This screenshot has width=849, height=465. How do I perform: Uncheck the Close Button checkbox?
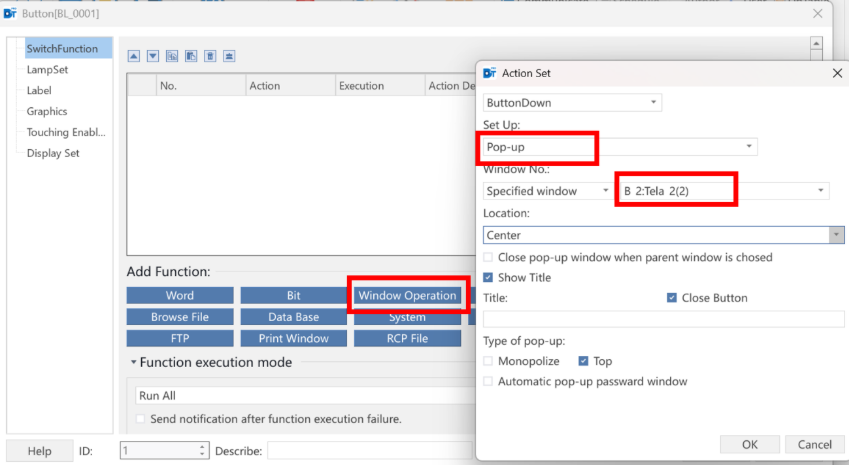pyautogui.click(x=671, y=298)
